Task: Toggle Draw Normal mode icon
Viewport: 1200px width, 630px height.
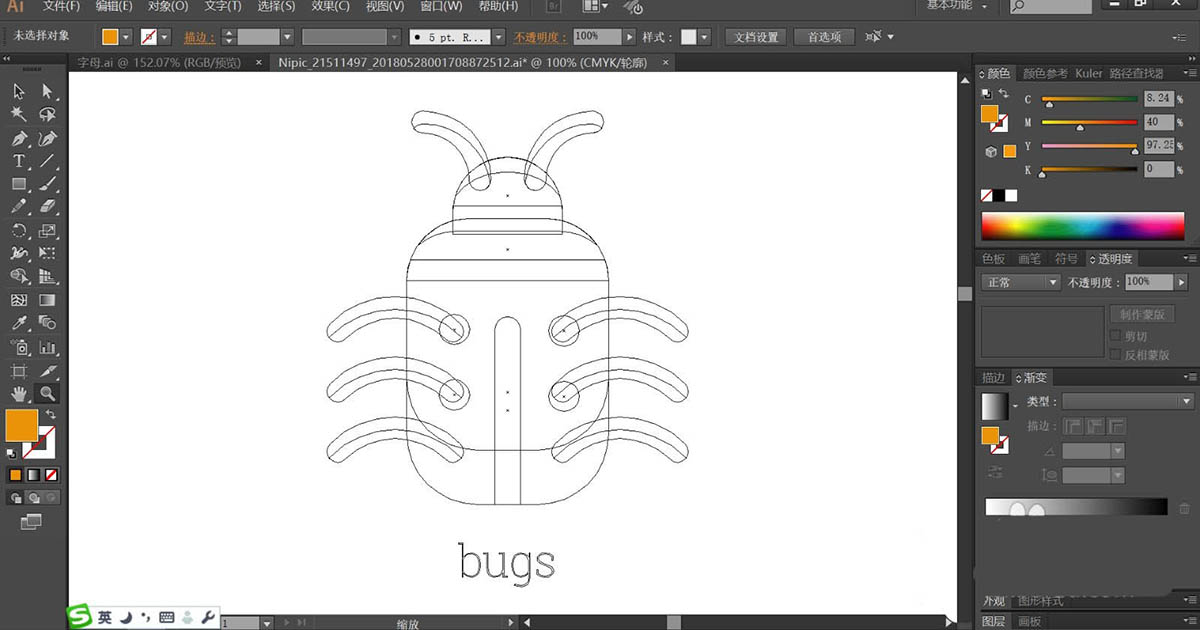Action: [x=16, y=497]
